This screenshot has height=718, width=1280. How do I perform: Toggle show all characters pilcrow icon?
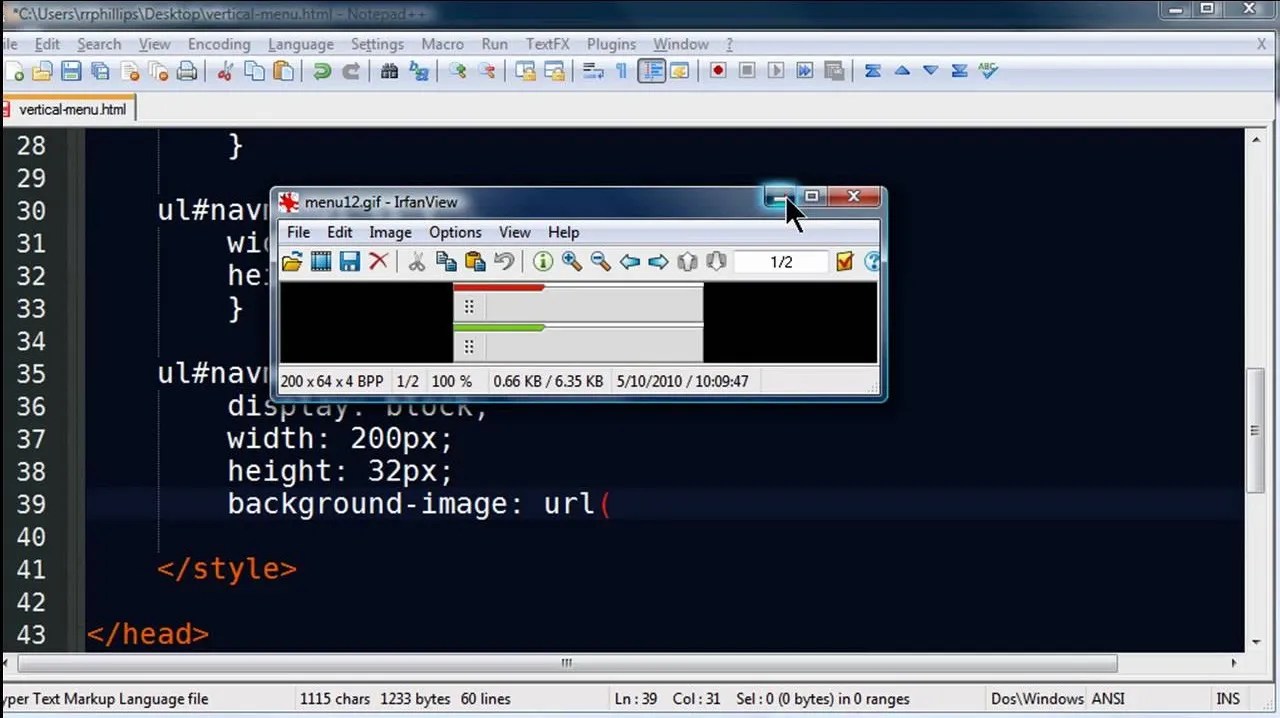tap(621, 71)
